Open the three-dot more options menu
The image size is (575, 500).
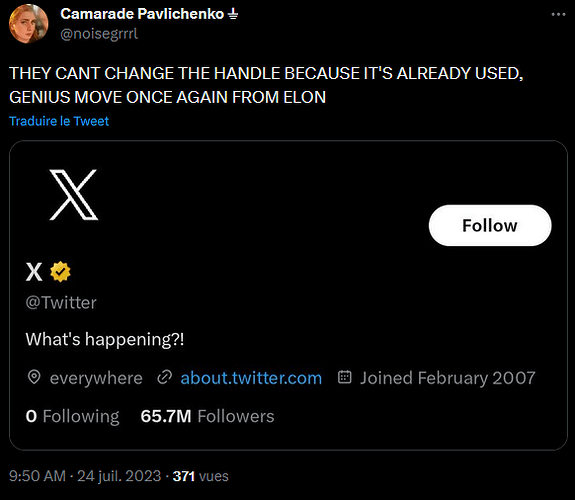tap(558, 14)
